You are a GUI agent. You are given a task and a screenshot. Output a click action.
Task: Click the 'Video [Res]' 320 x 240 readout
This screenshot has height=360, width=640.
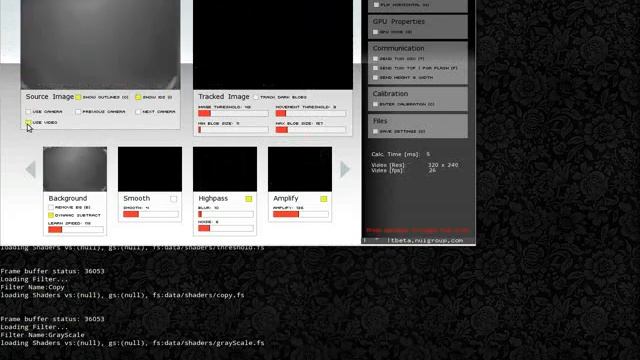point(415,165)
